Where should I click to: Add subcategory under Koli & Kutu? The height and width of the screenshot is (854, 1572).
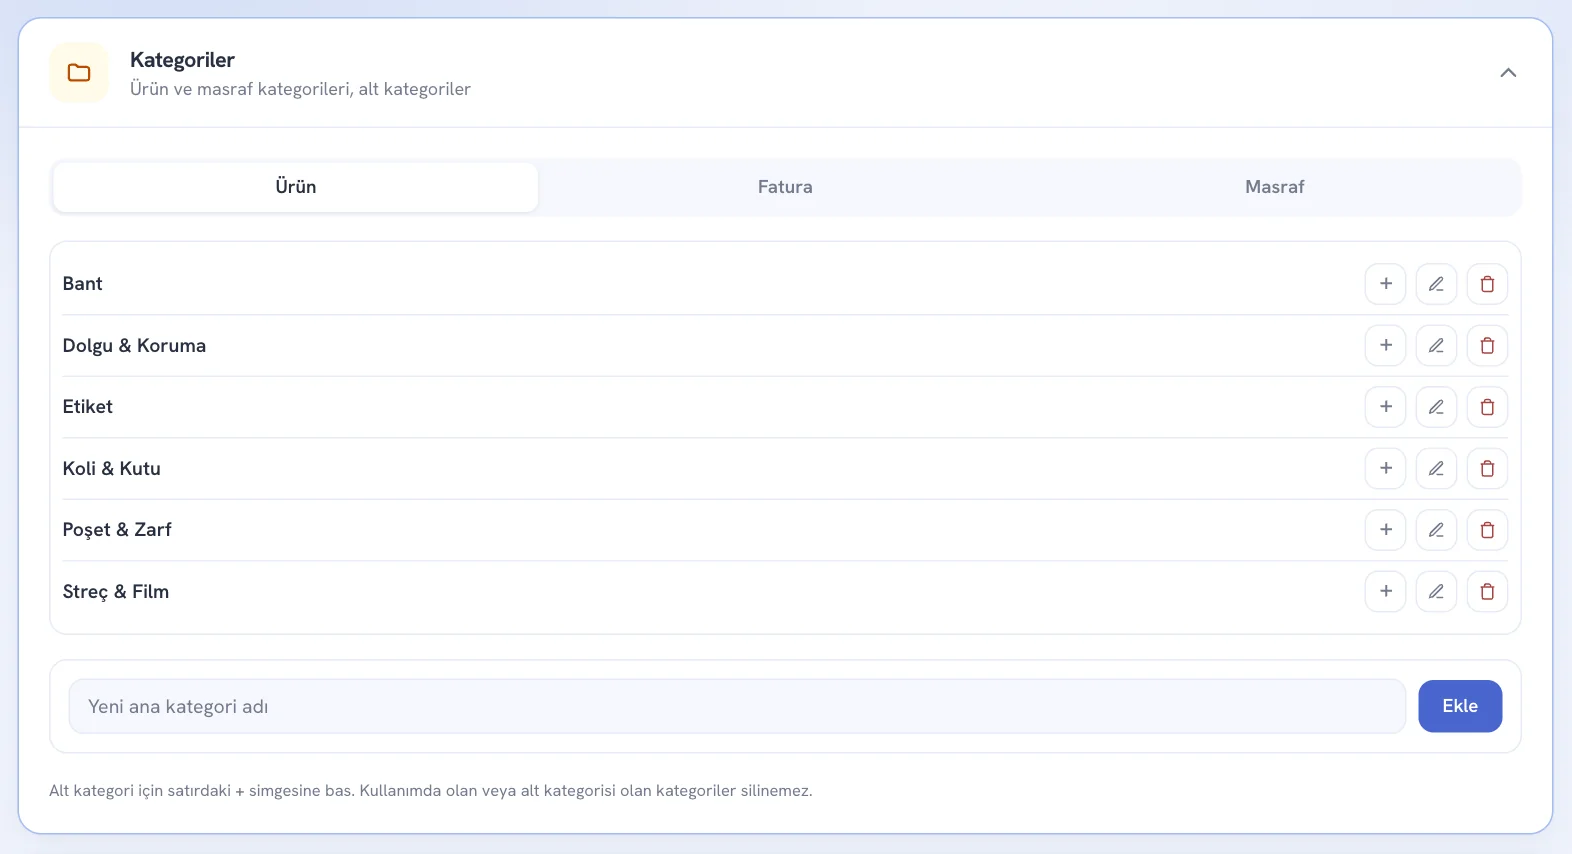tap(1385, 468)
